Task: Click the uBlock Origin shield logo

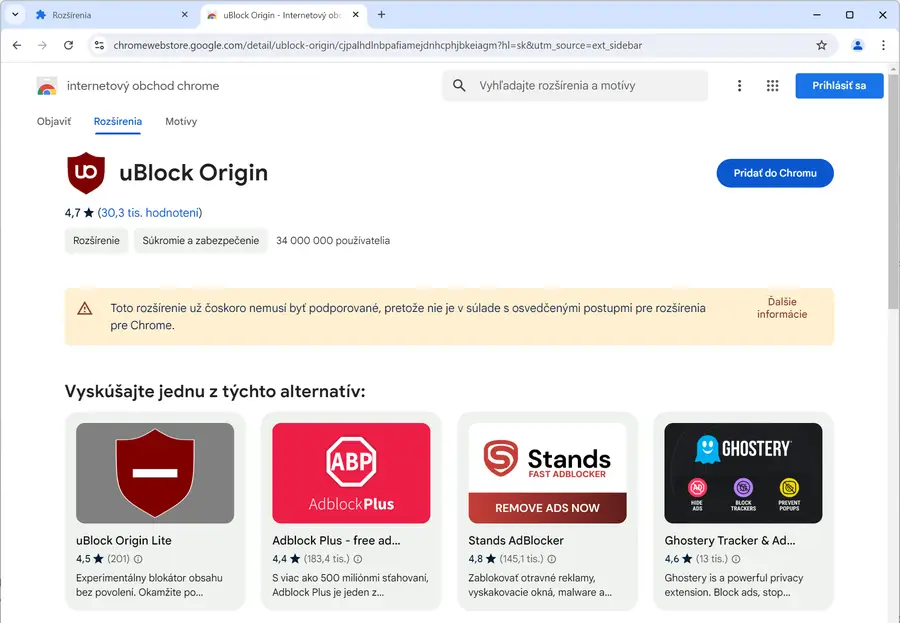Action: (x=86, y=173)
